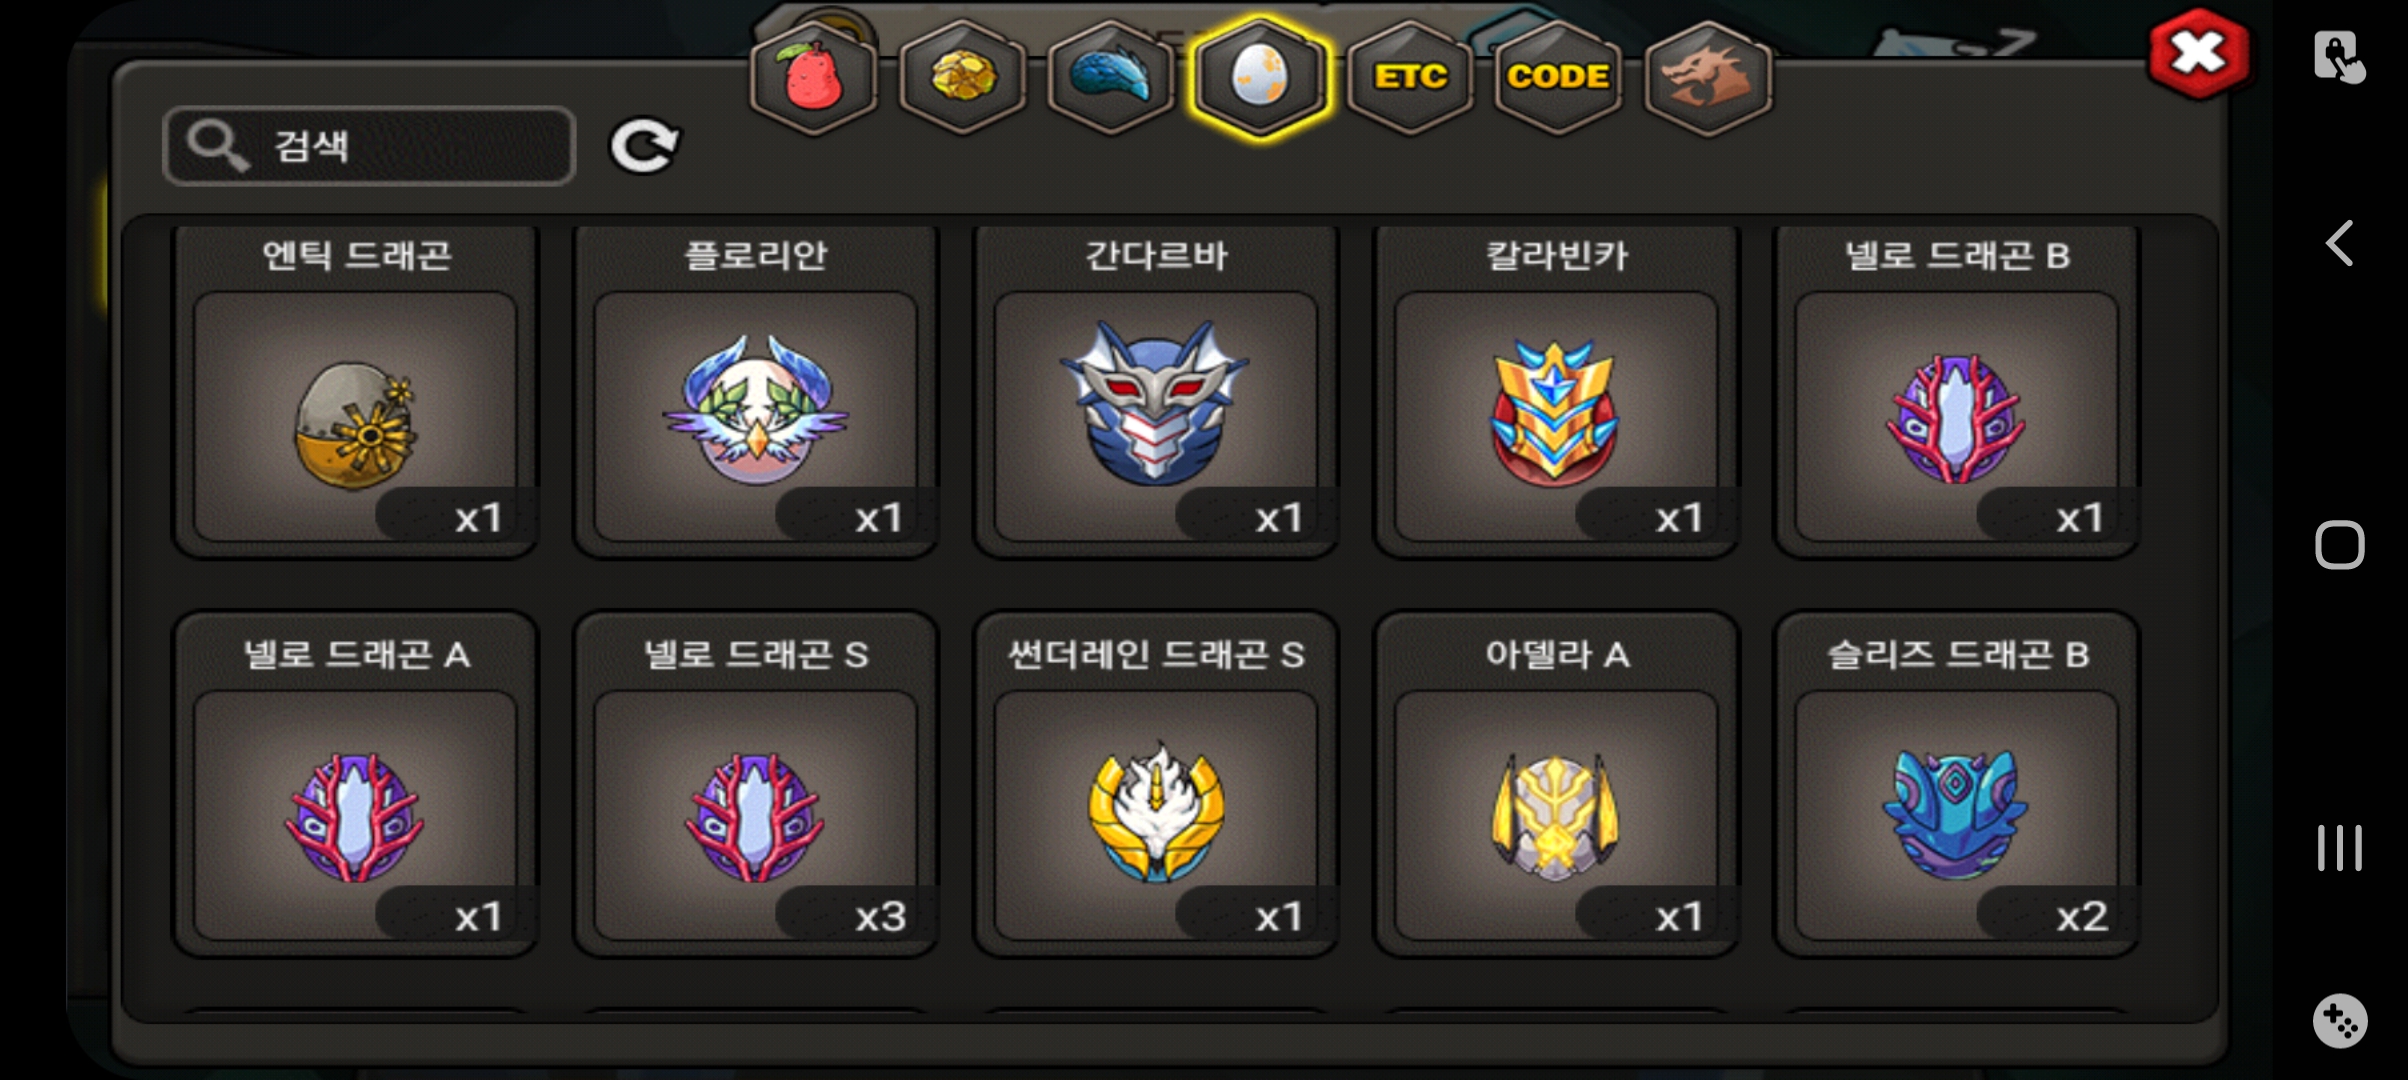Image resolution: width=2408 pixels, height=1080 pixels.
Task: Open the CODE tab
Action: 1558,77
